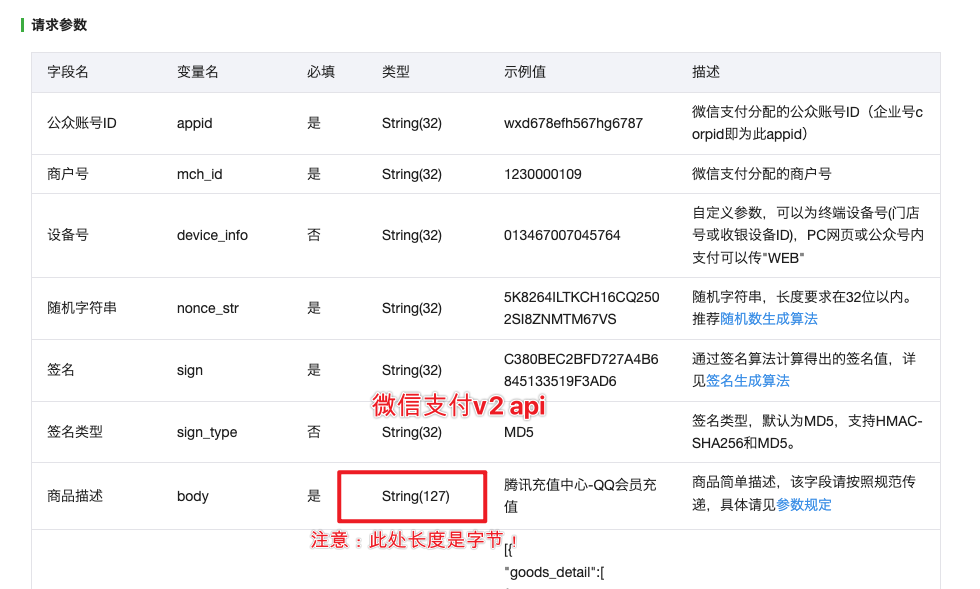Click the 示例值 column header

[525, 72]
